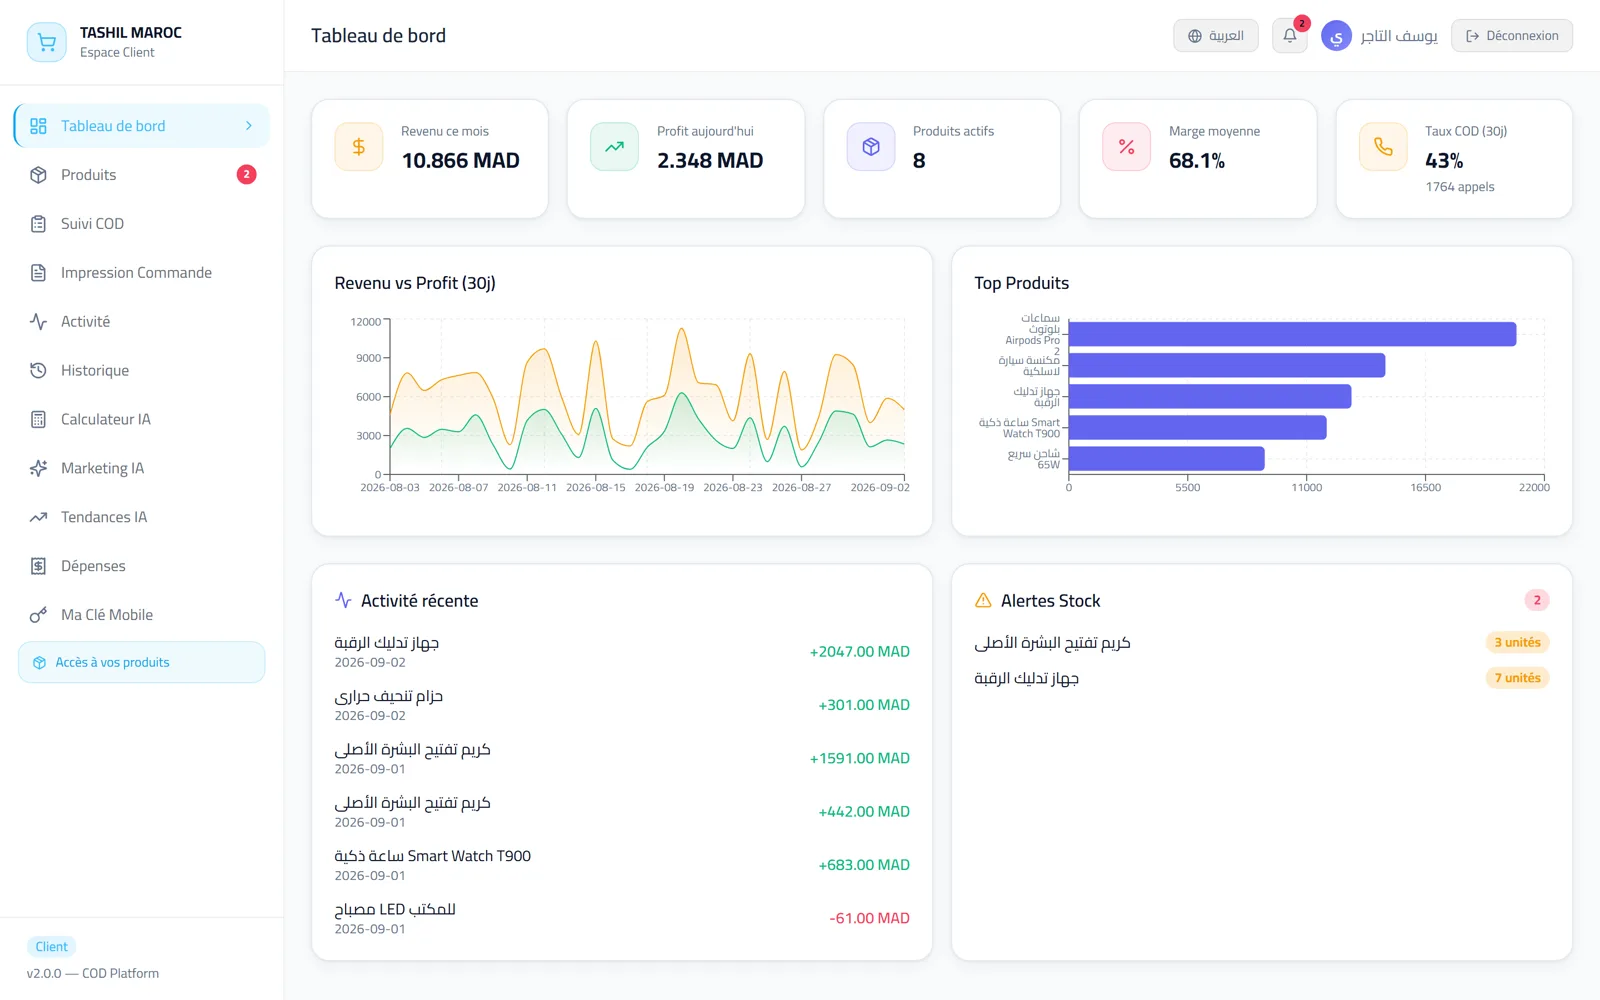Open the Produits menu item

click(142, 175)
